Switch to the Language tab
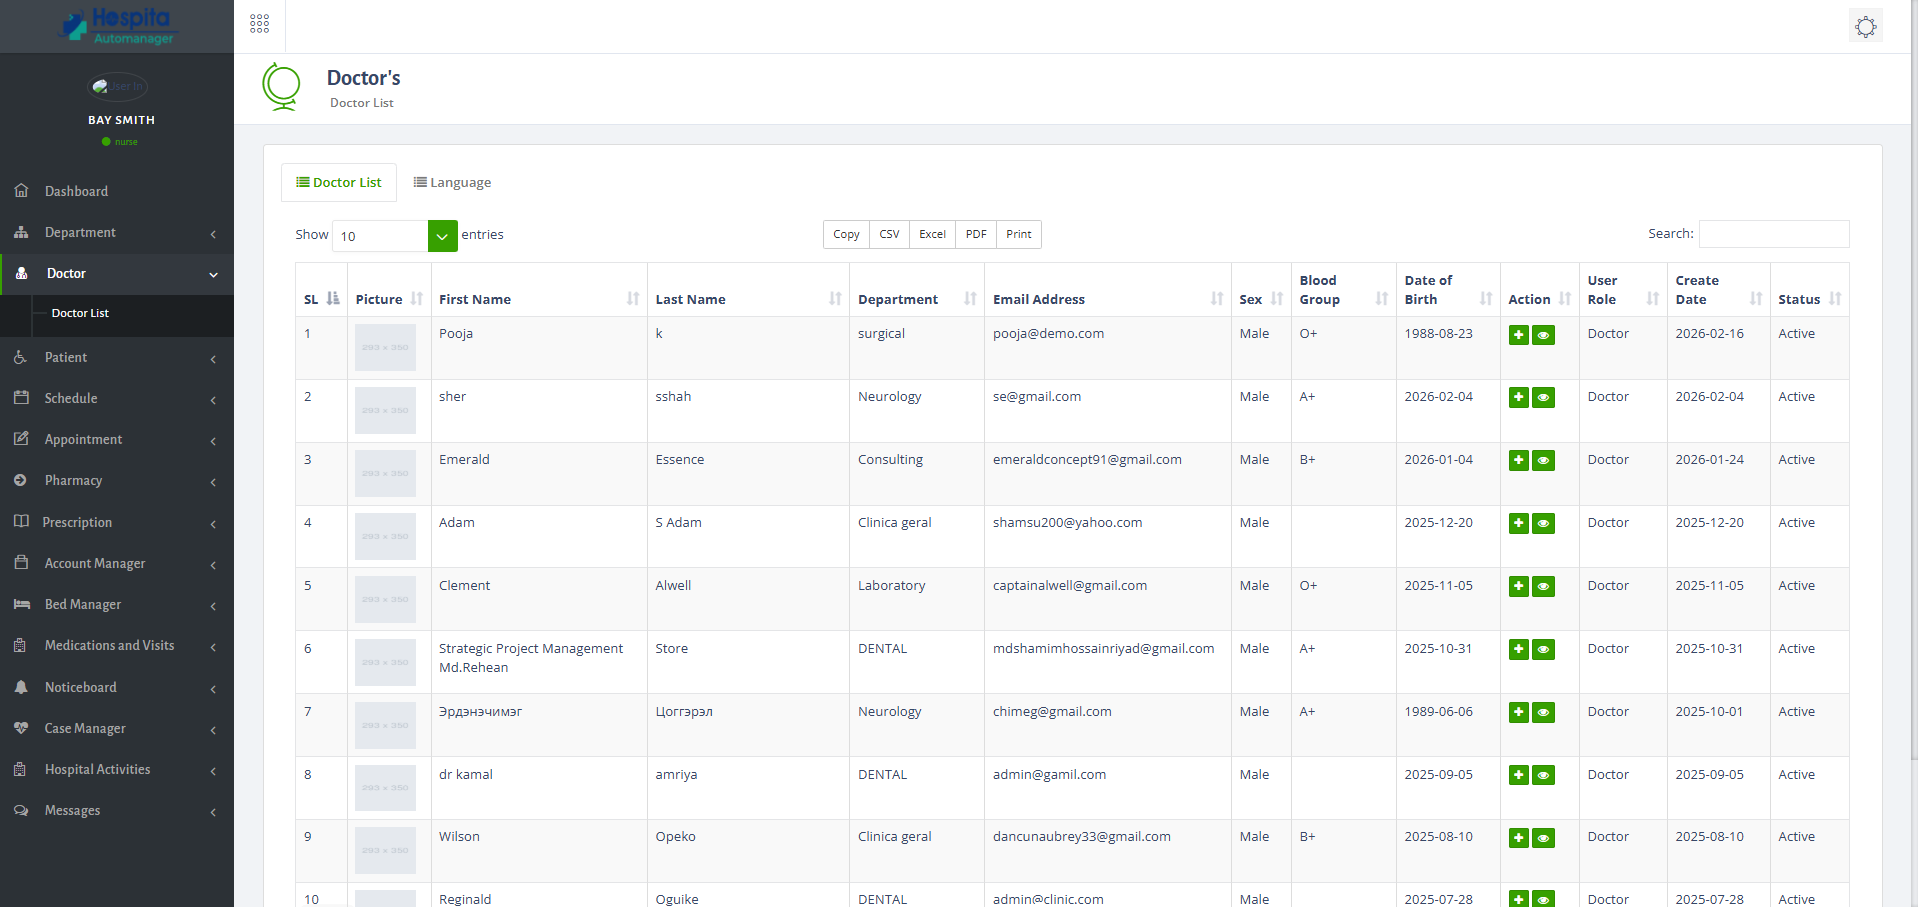Viewport: 1918px width, 907px height. (452, 182)
